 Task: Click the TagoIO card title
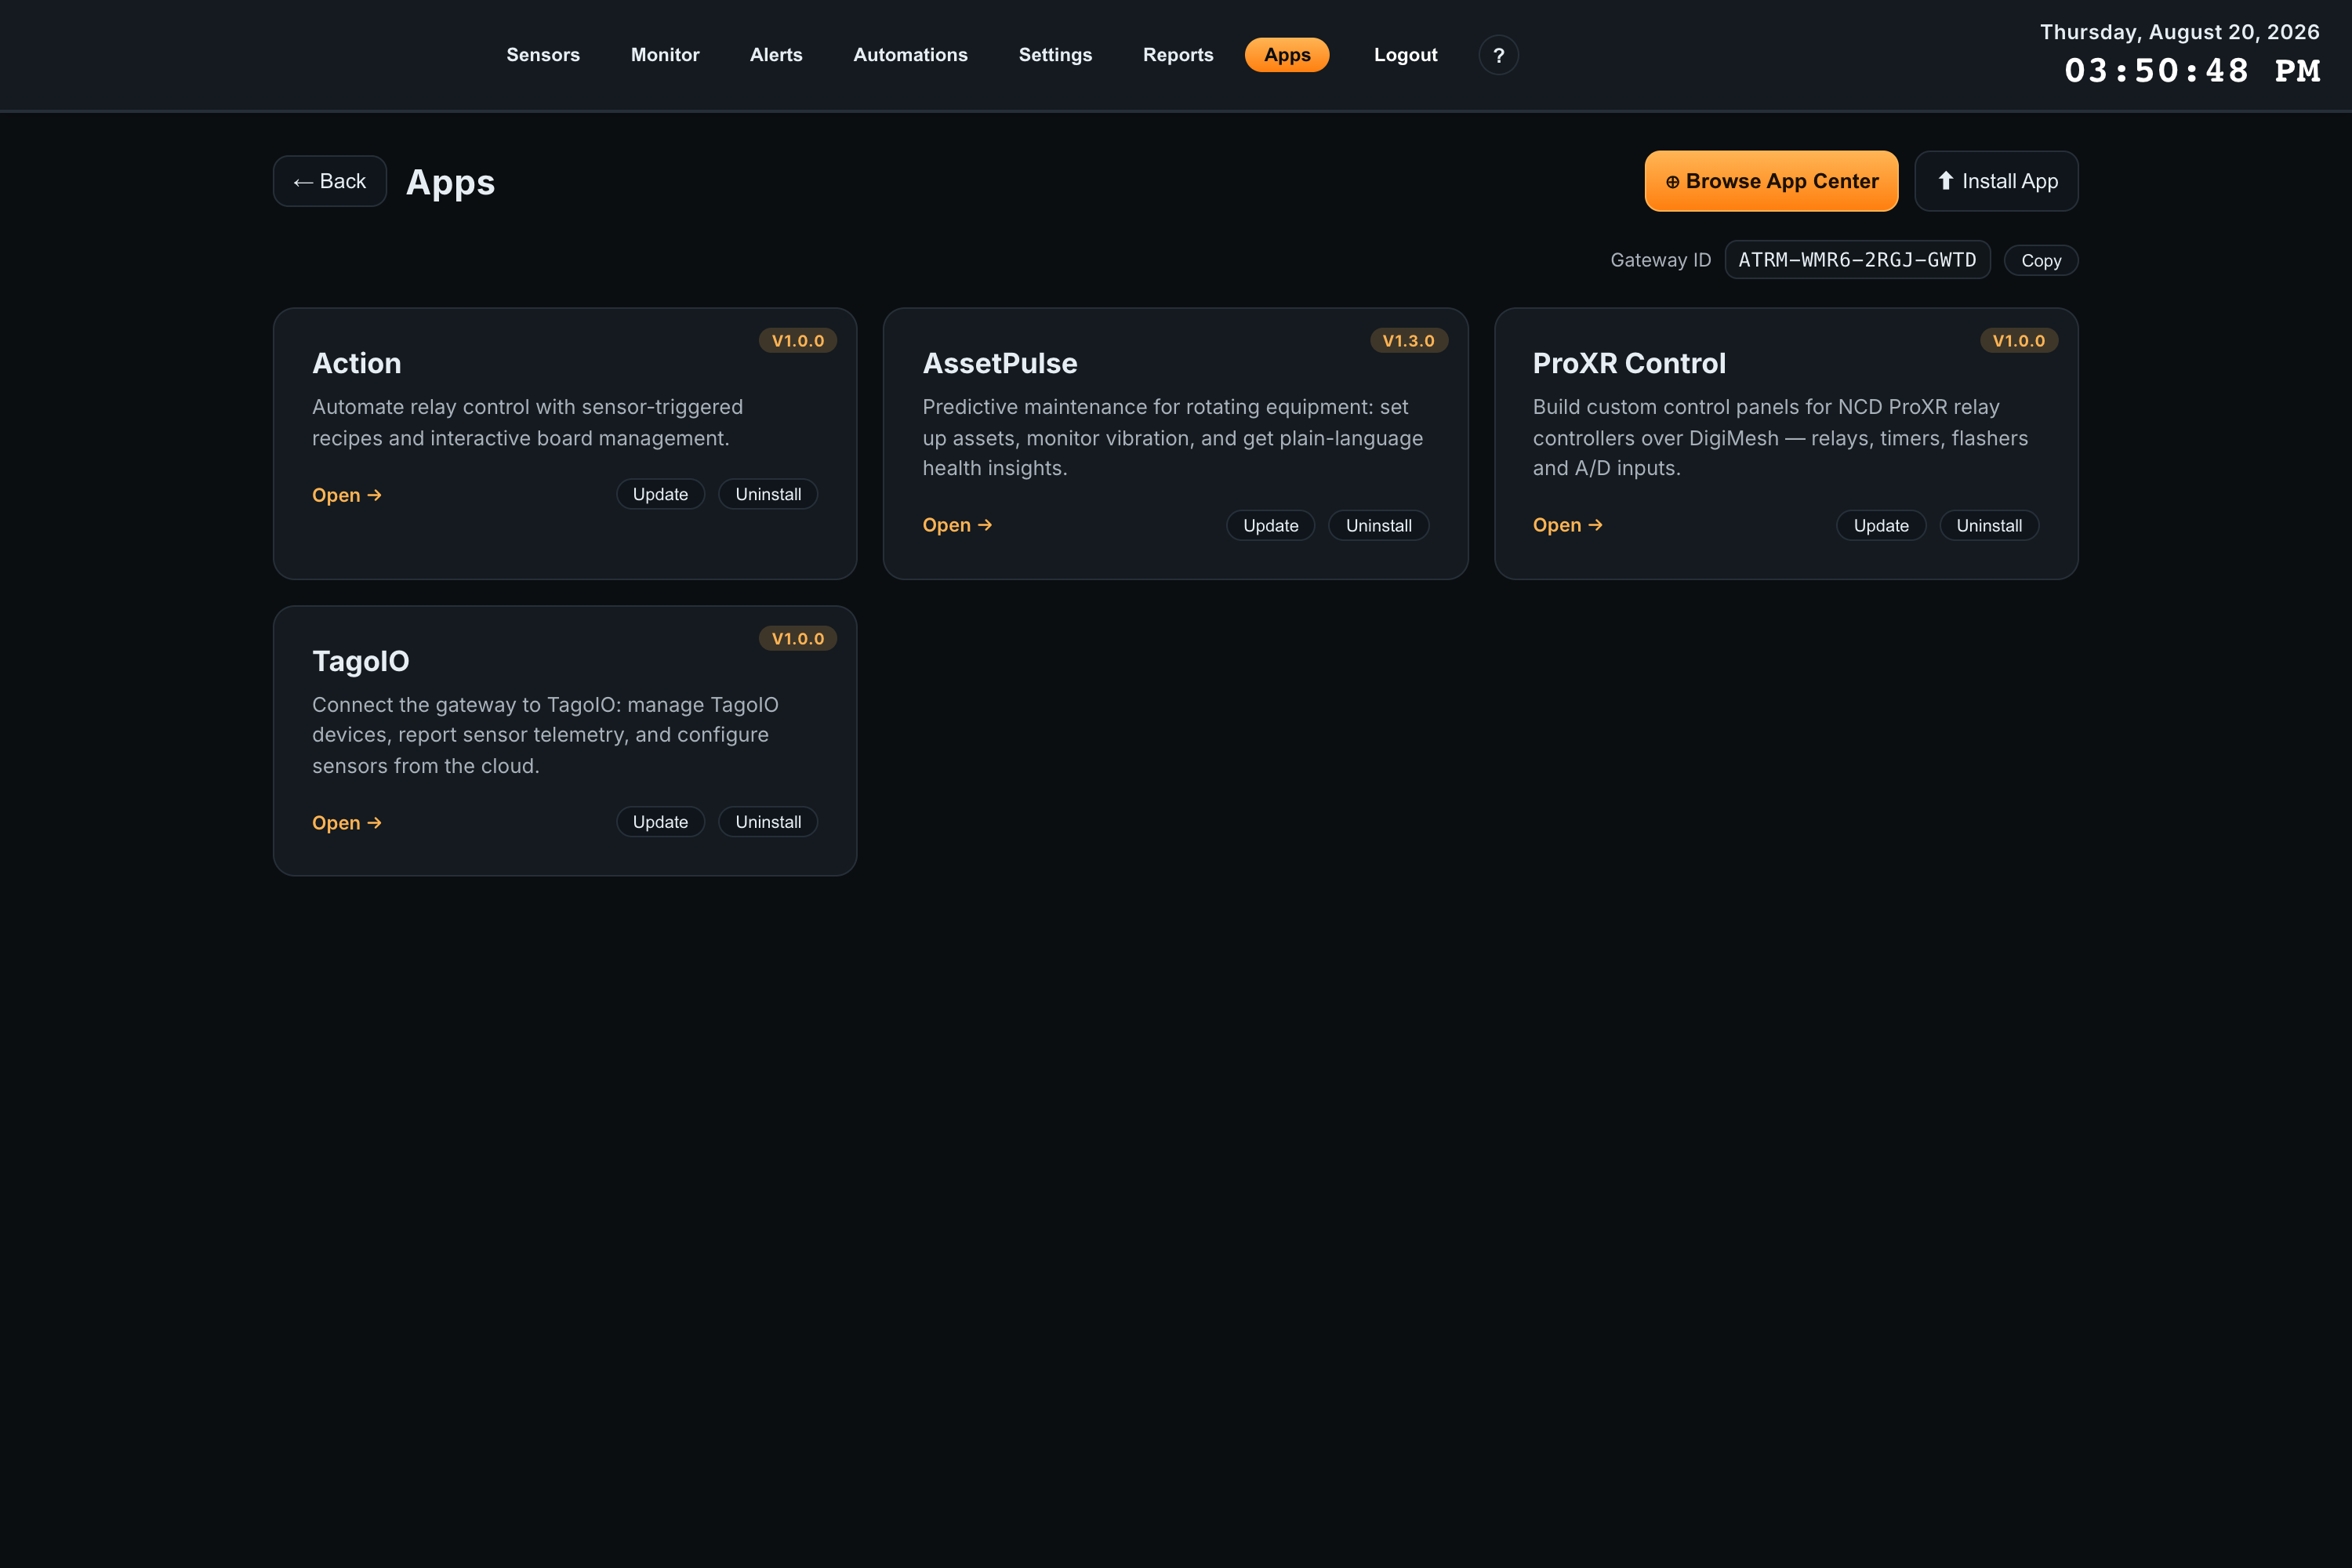point(361,661)
